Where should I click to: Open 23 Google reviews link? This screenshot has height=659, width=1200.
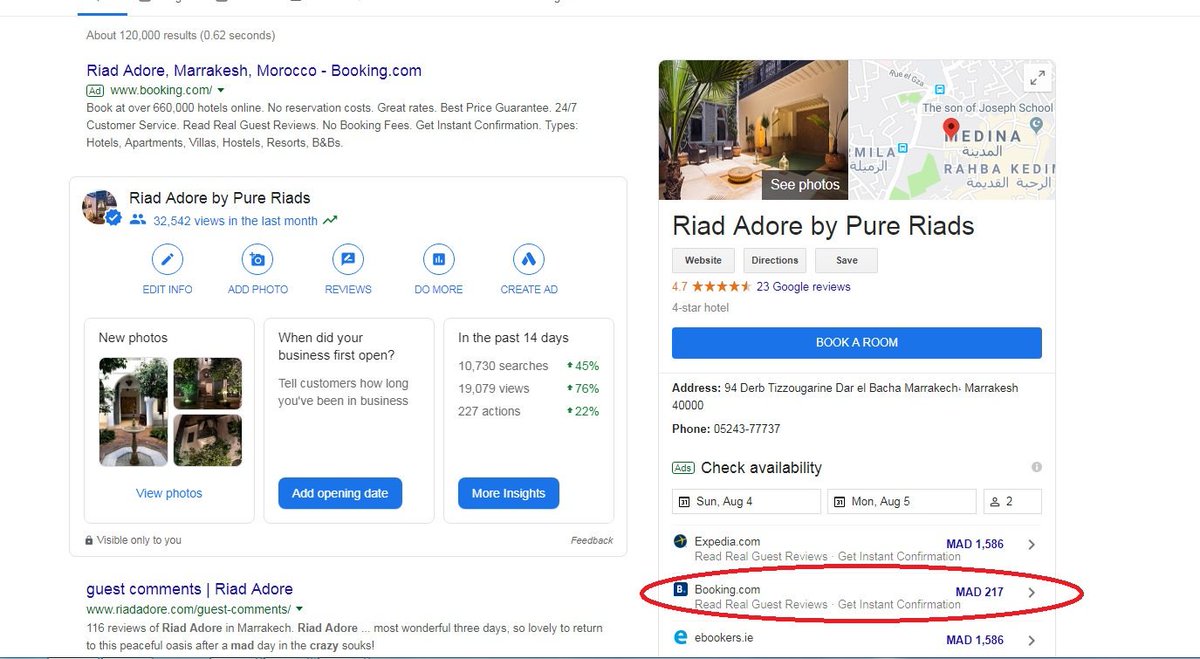(x=804, y=287)
